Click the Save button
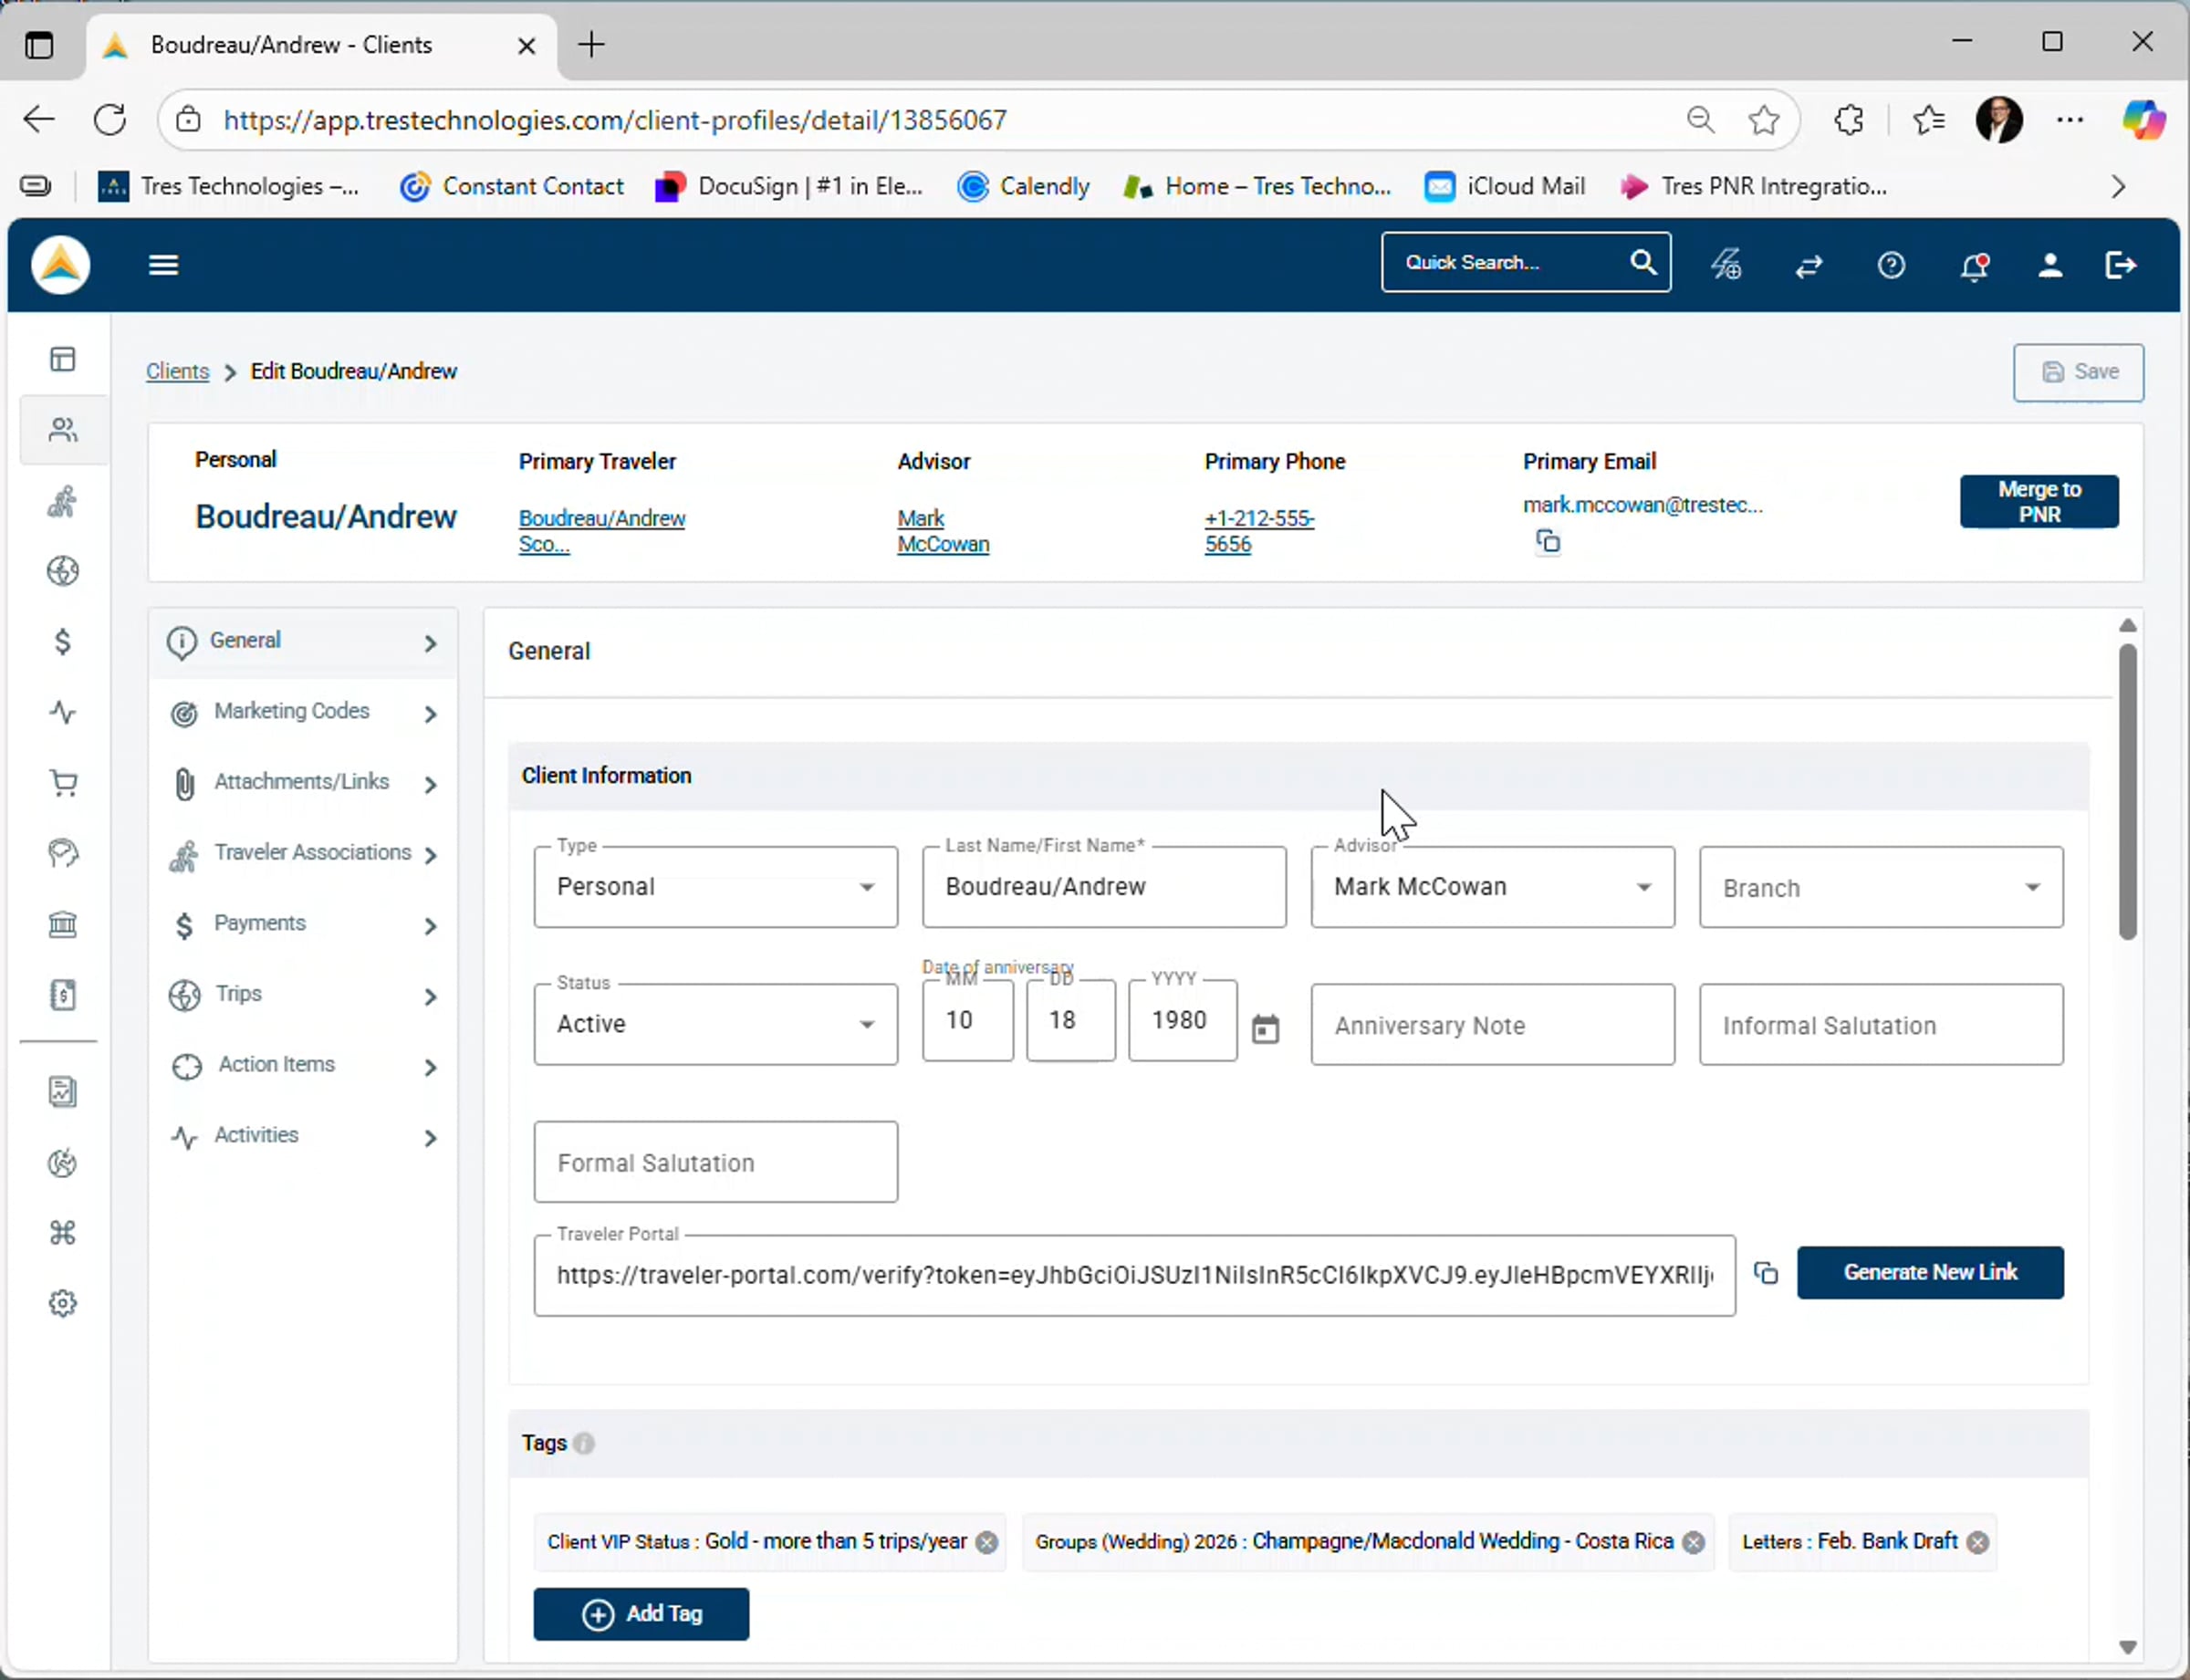Viewport: 2190px width, 1680px height. 2077,372
